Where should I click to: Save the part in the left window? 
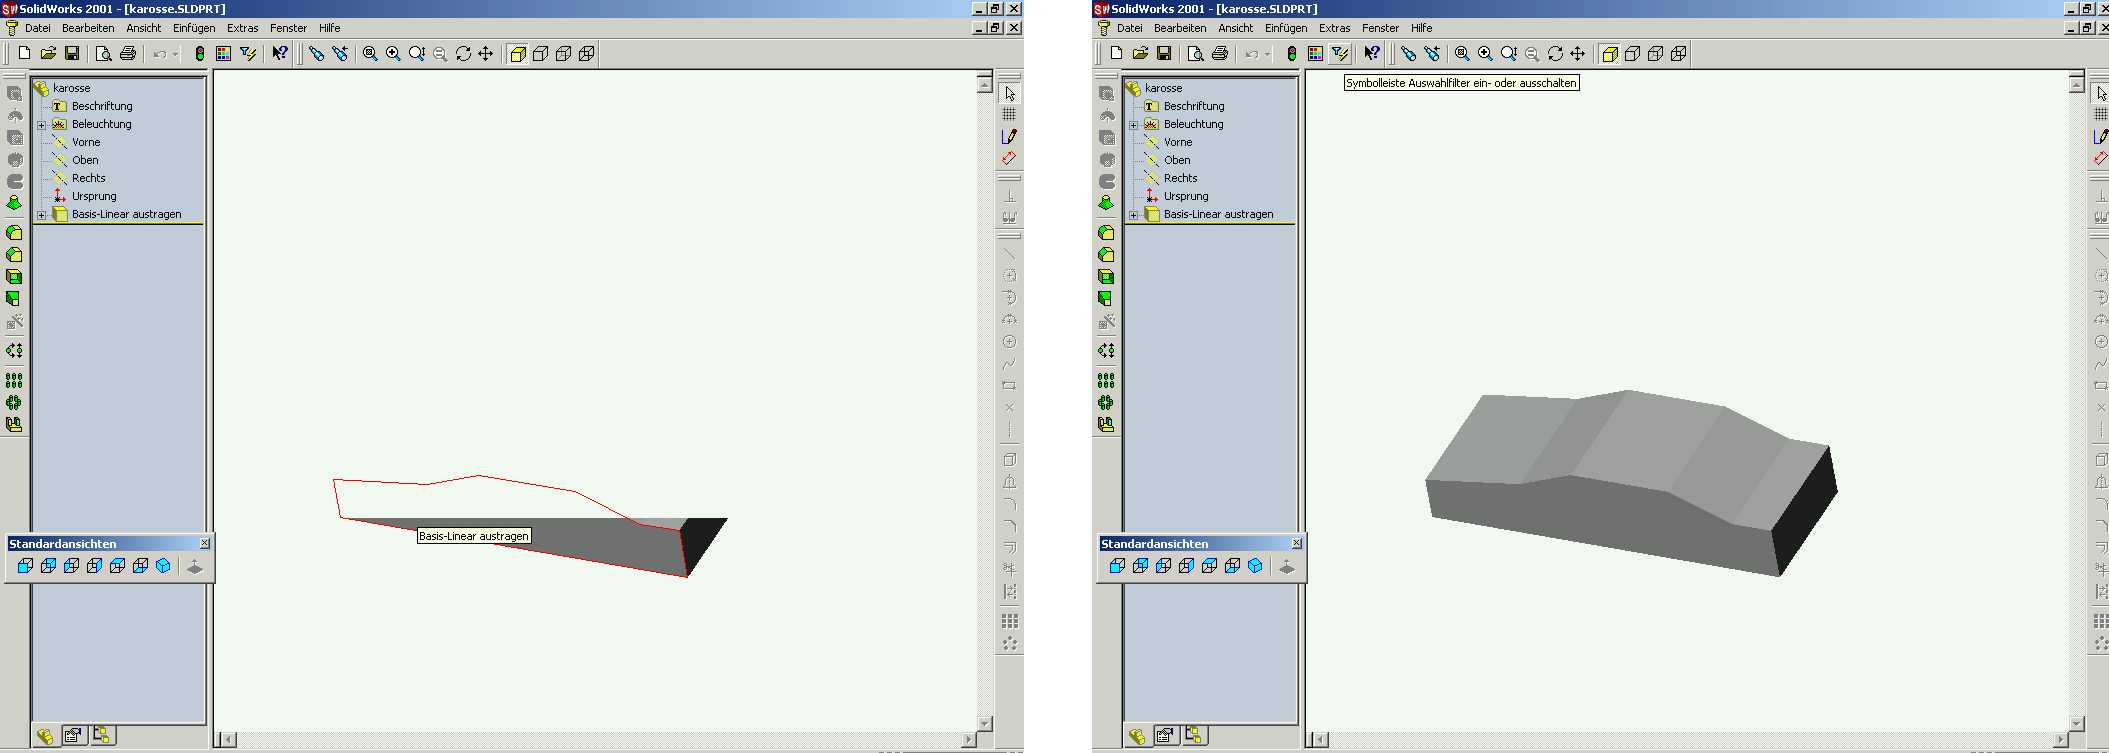coord(72,53)
